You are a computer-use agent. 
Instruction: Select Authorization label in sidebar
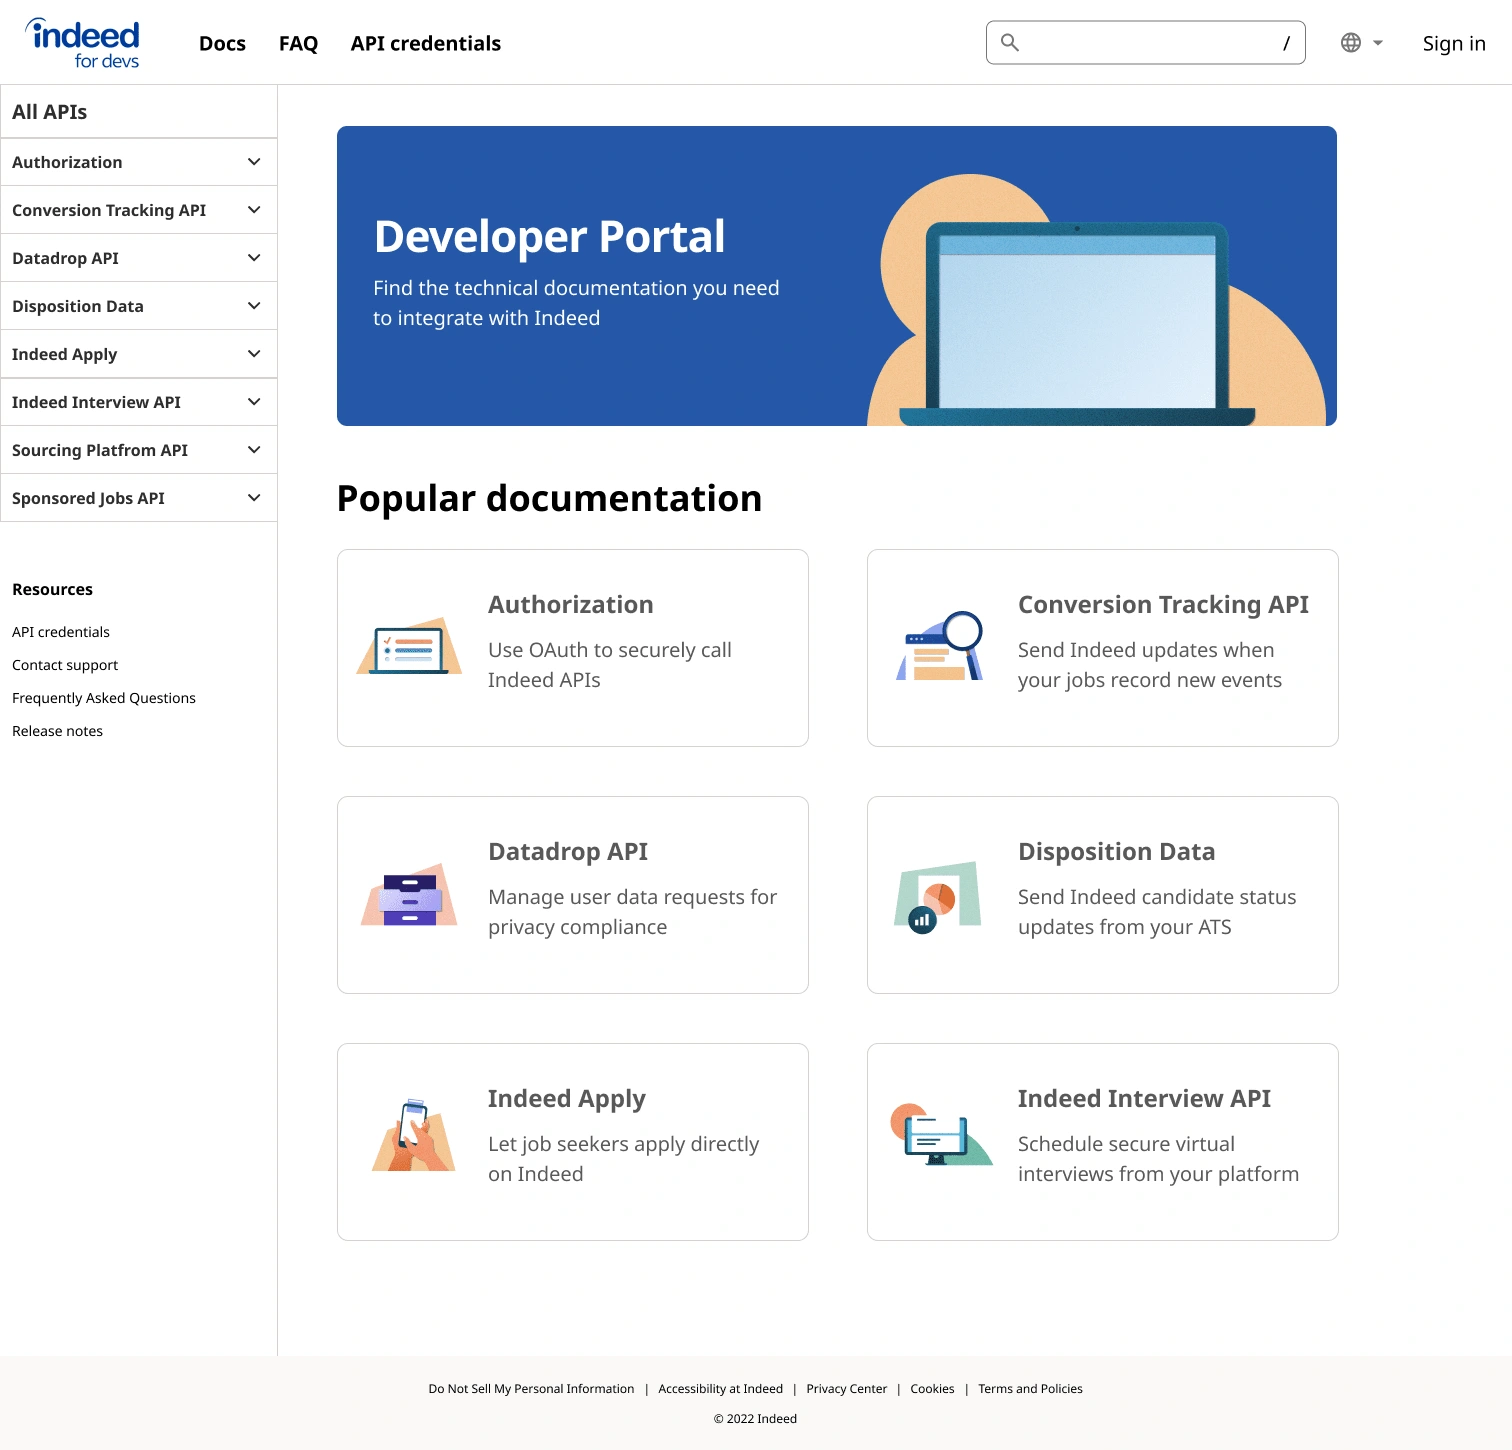(x=67, y=162)
